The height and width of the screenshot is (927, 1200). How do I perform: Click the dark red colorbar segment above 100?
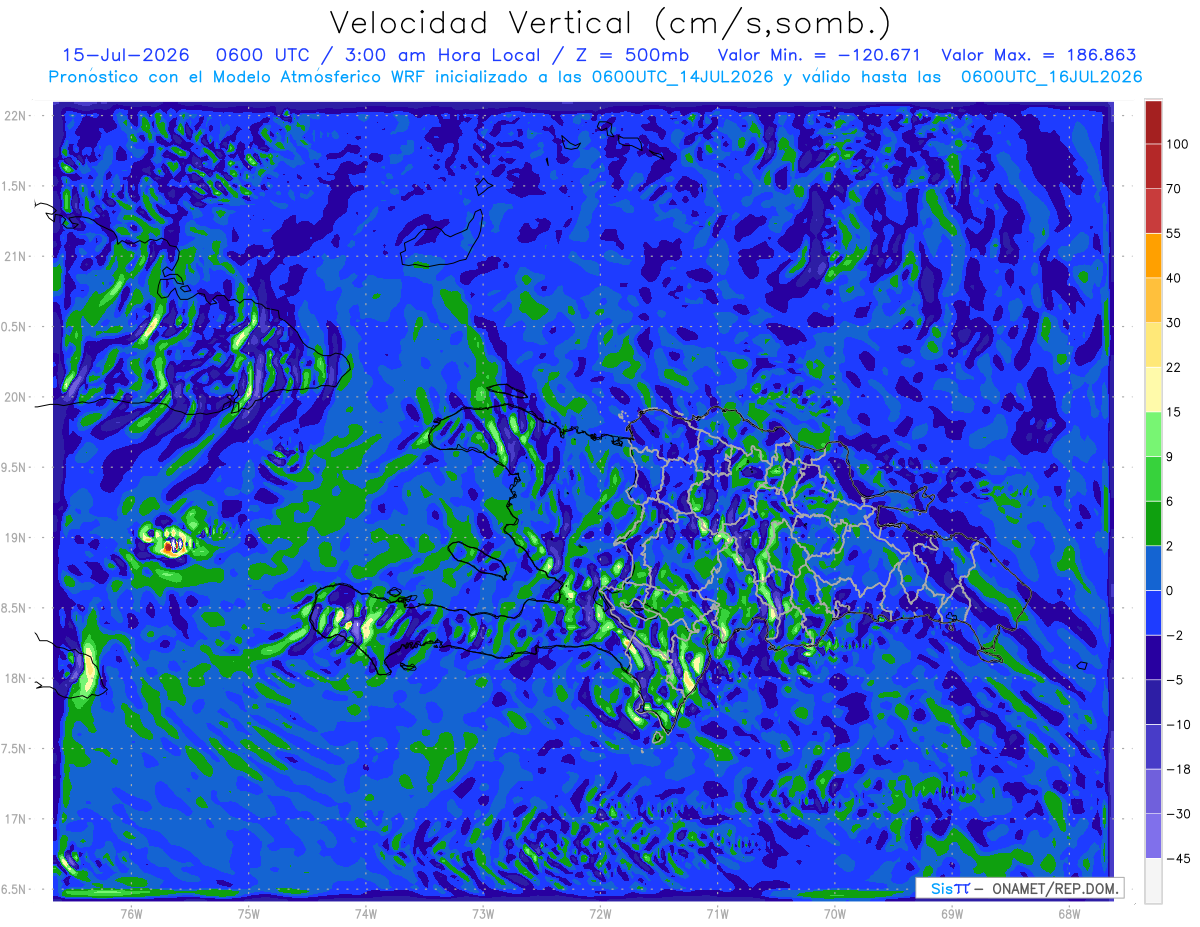tap(1153, 121)
